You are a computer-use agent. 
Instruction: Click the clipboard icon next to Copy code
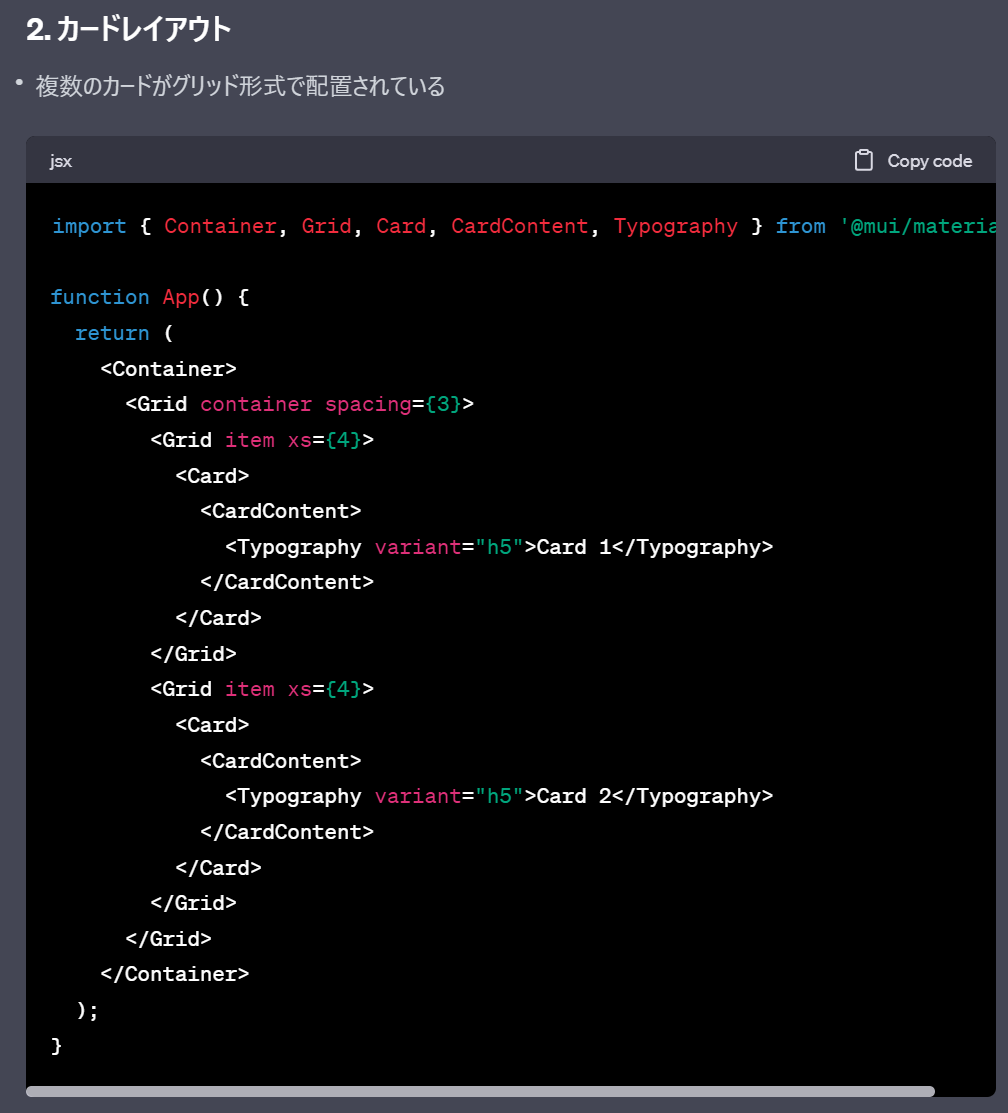[x=861, y=159]
